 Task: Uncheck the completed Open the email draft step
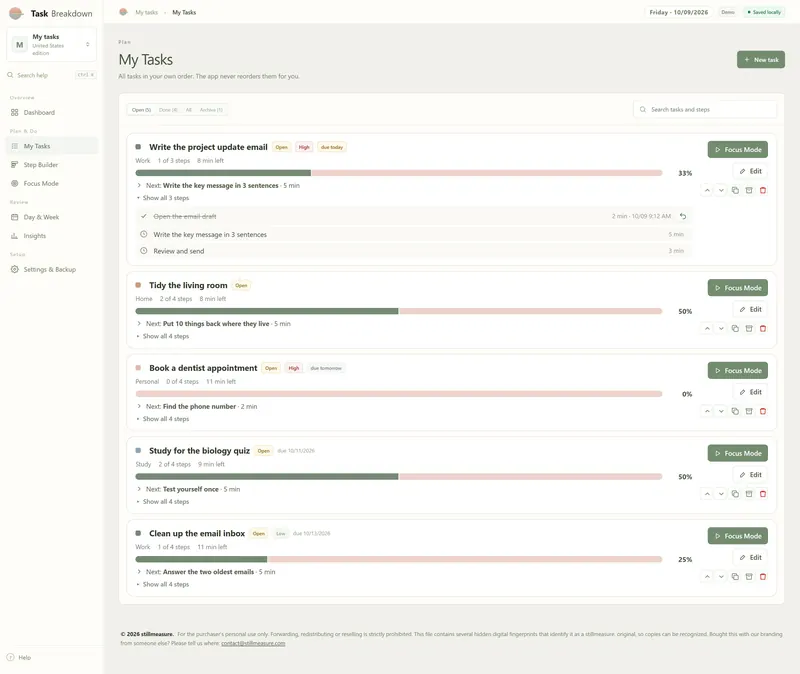[144, 216]
